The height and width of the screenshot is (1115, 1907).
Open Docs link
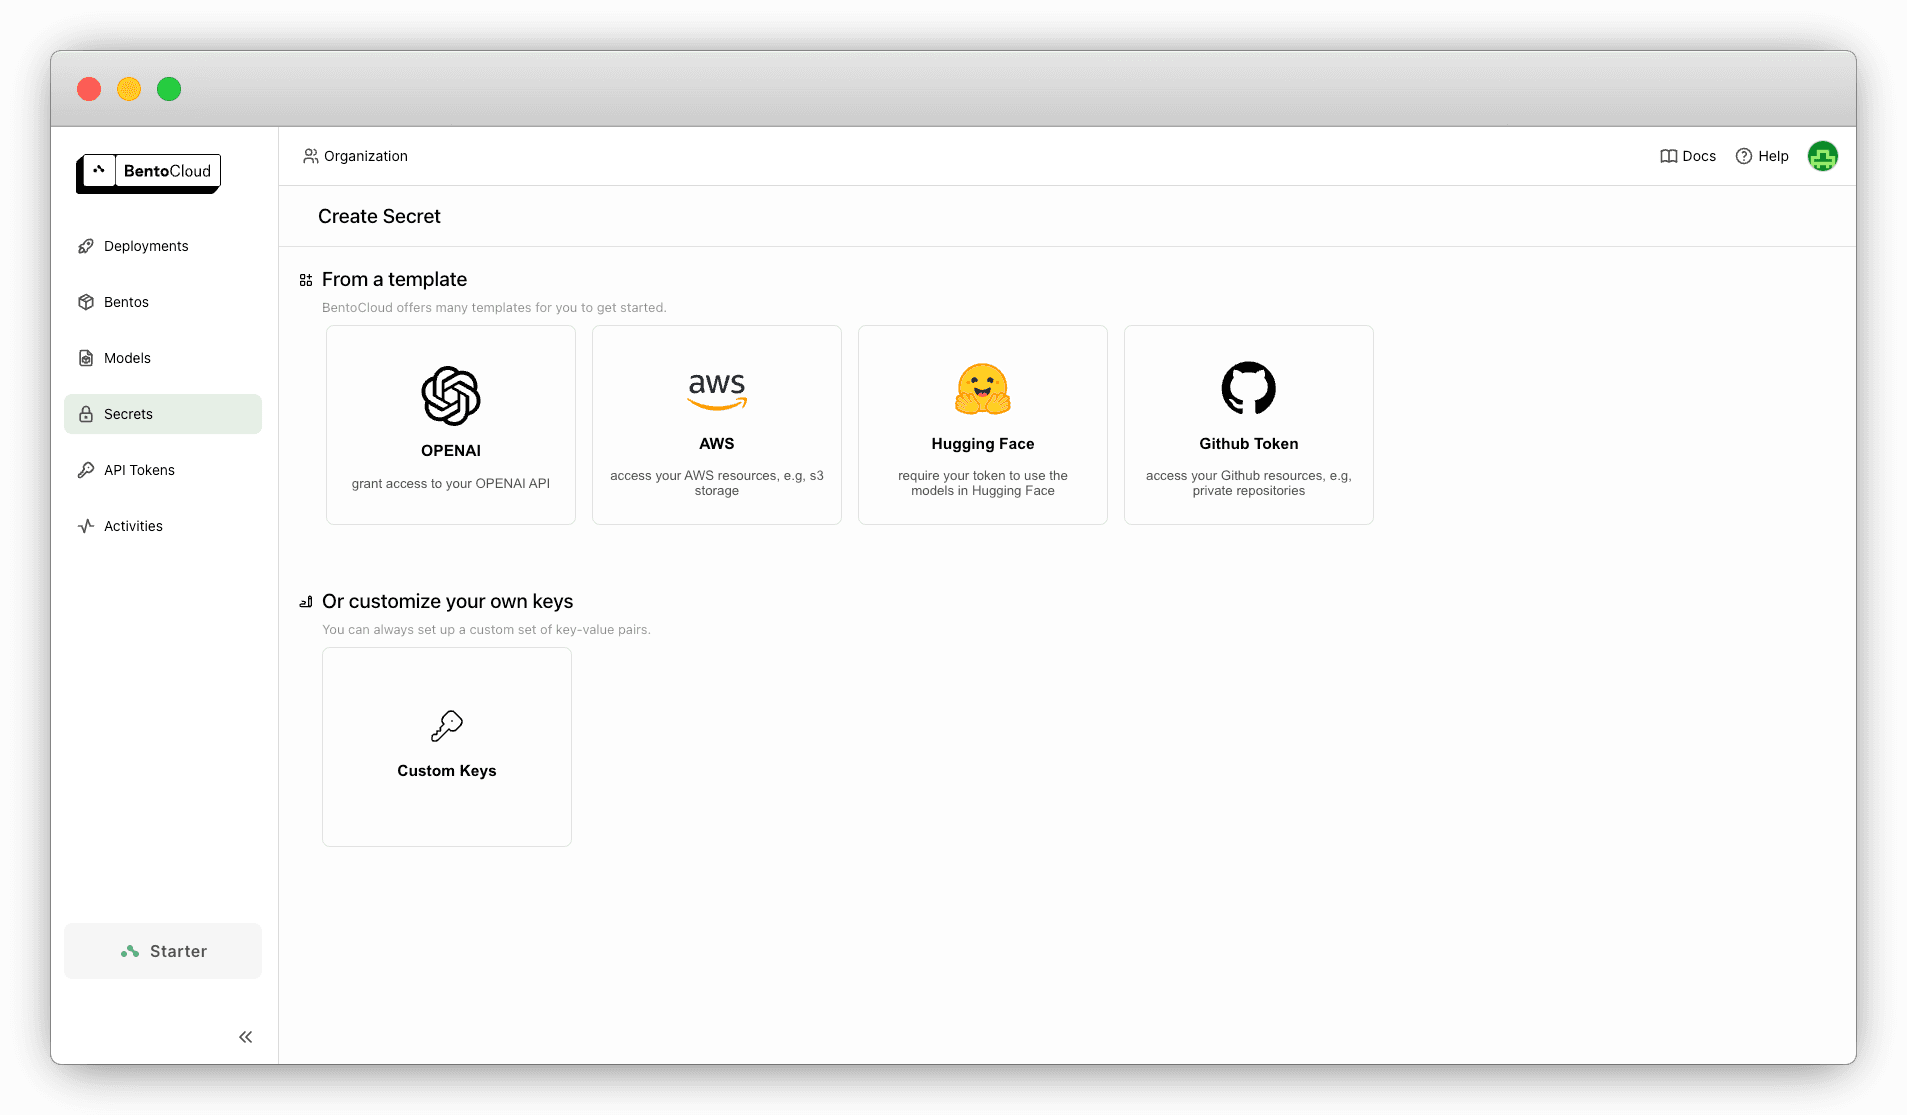point(1688,156)
